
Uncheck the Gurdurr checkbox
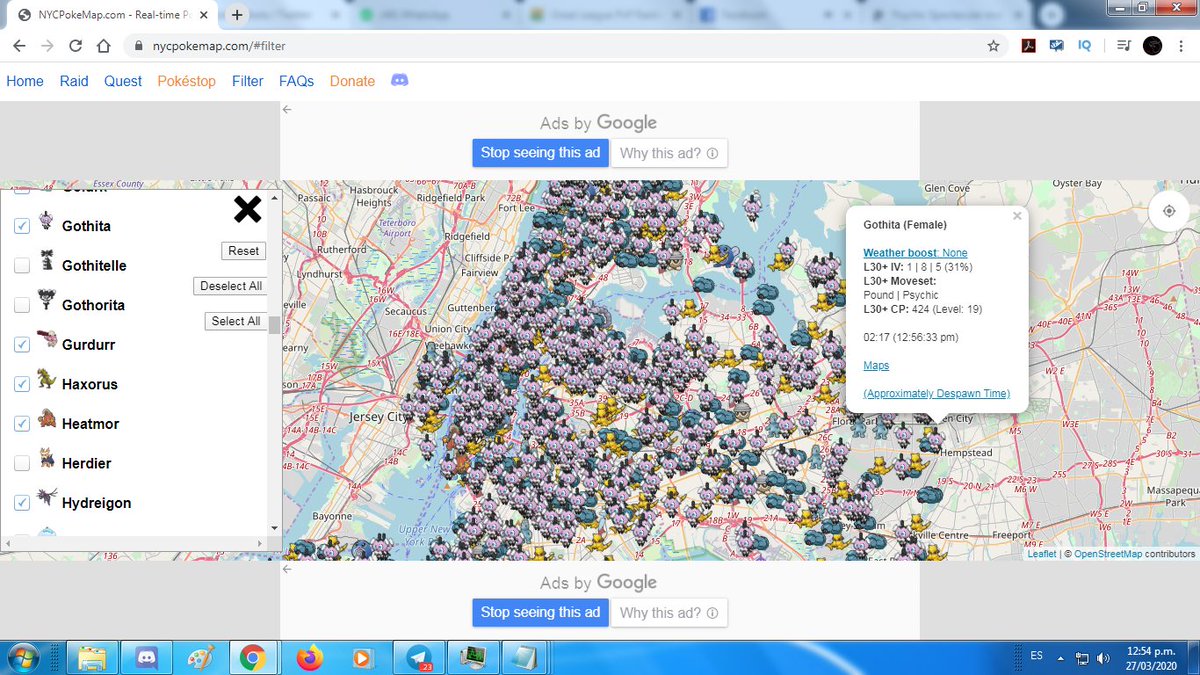[21, 344]
